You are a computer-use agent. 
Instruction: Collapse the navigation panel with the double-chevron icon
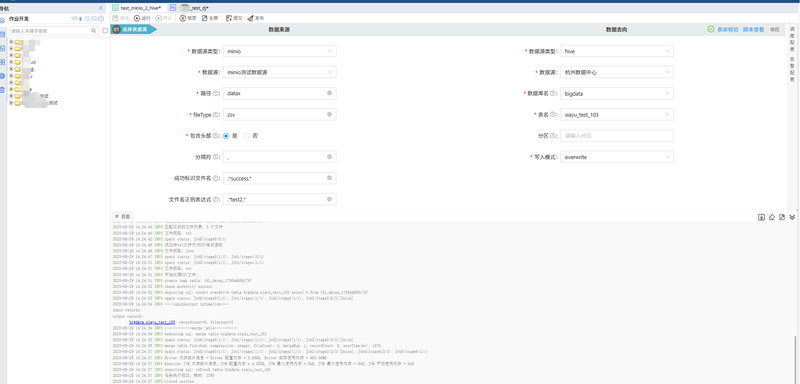pos(101,8)
